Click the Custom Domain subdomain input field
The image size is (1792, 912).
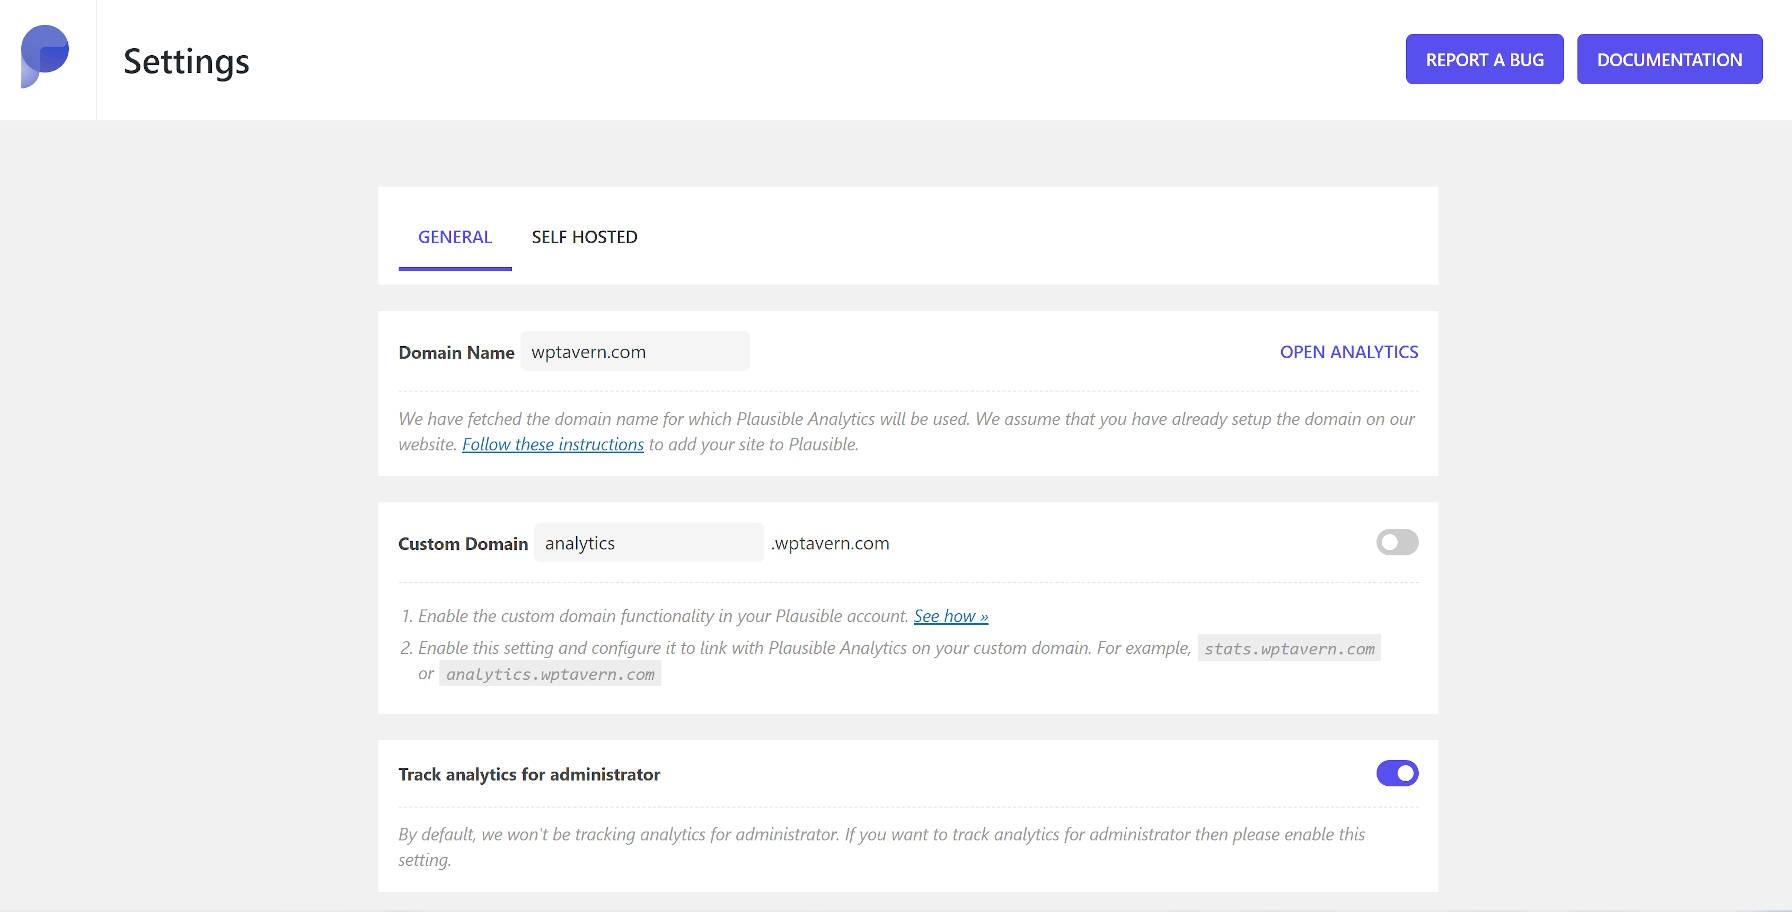click(x=648, y=542)
